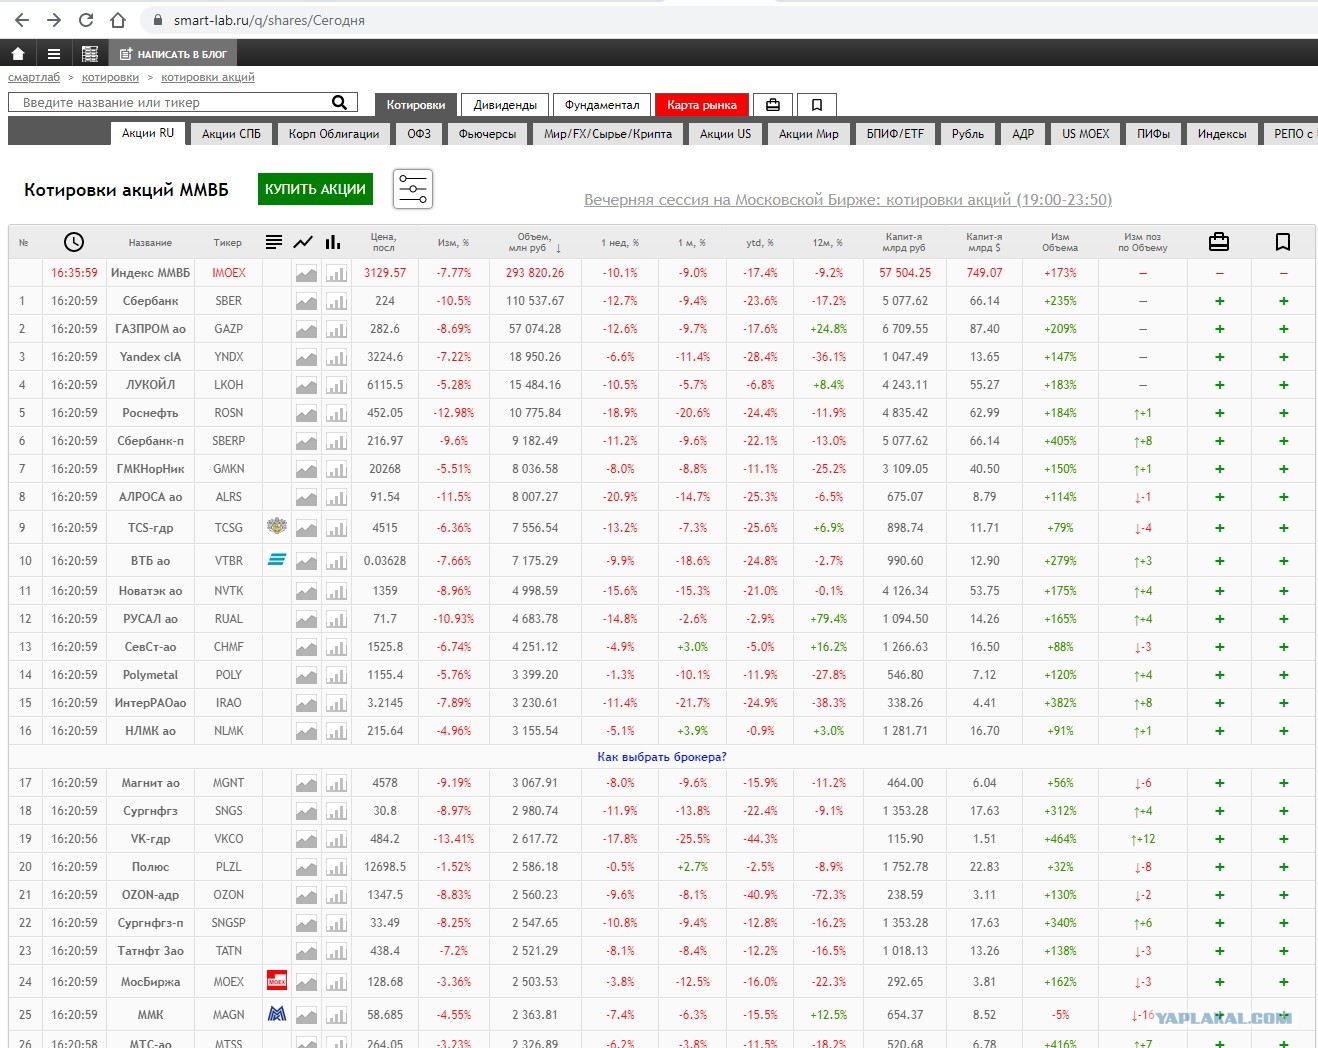Open МосБиржа red logo icon
Image resolution: width=1318 pixels, height=1048 pixels.
(x=277, y=981)
